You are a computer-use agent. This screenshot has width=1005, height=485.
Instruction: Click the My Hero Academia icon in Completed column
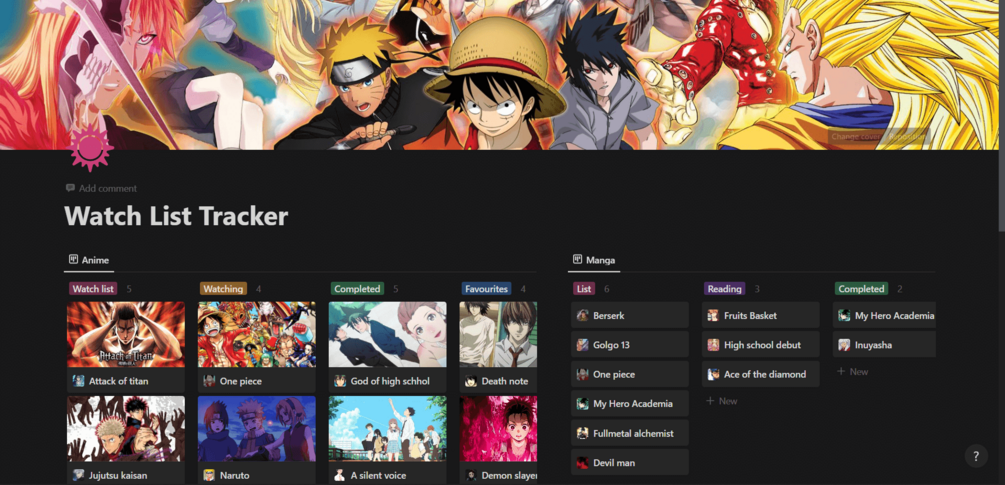[844, 315]
